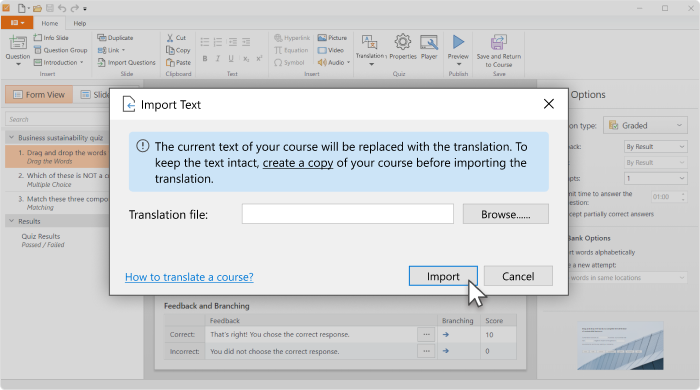Add a Question Group
The height and width of the screenshot is (390, 700).
point(61,50)
